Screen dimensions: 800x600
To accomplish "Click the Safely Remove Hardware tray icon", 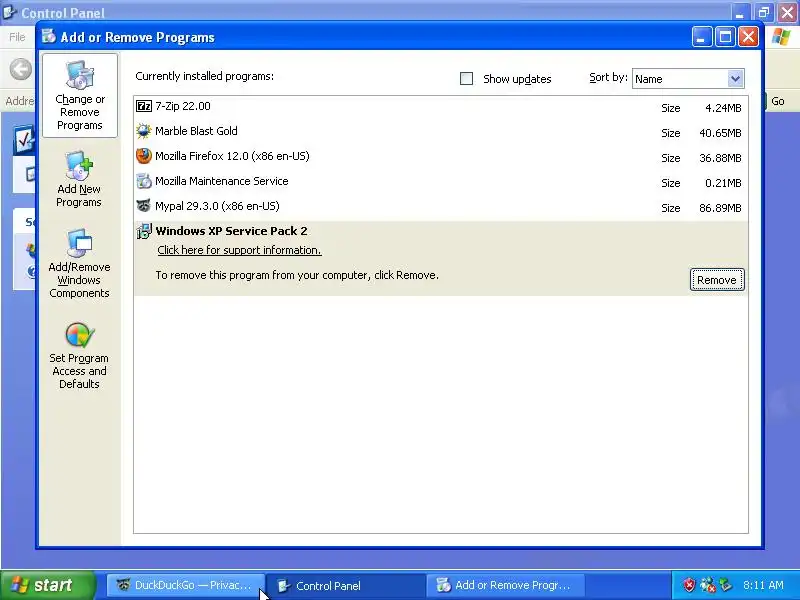I will point(725,585).
